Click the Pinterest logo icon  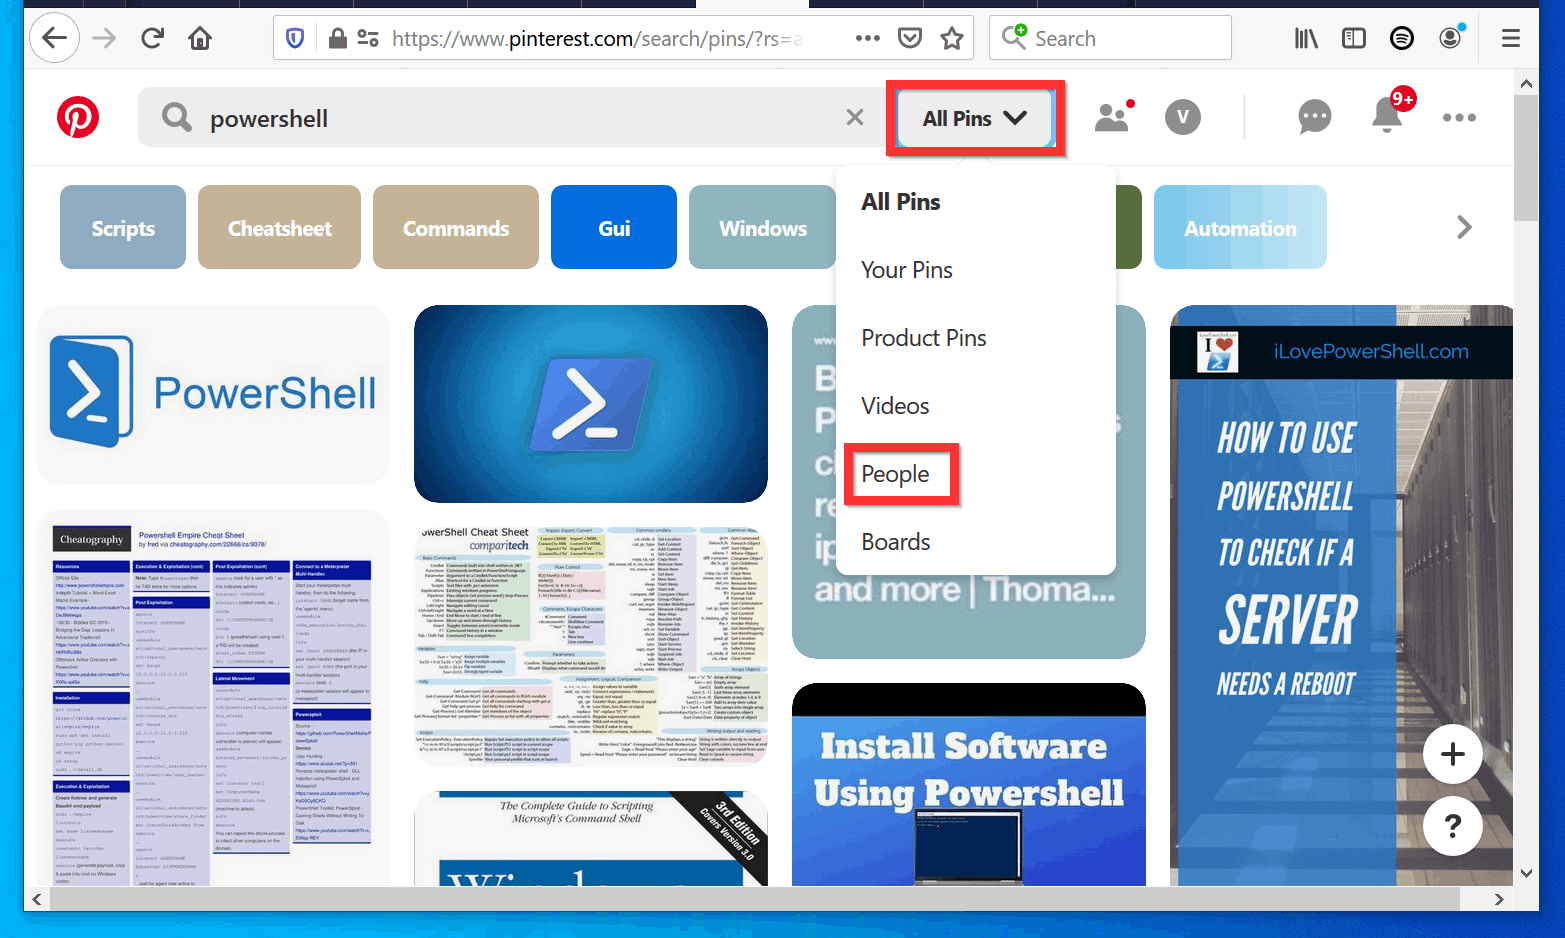[x=78, y=117]
